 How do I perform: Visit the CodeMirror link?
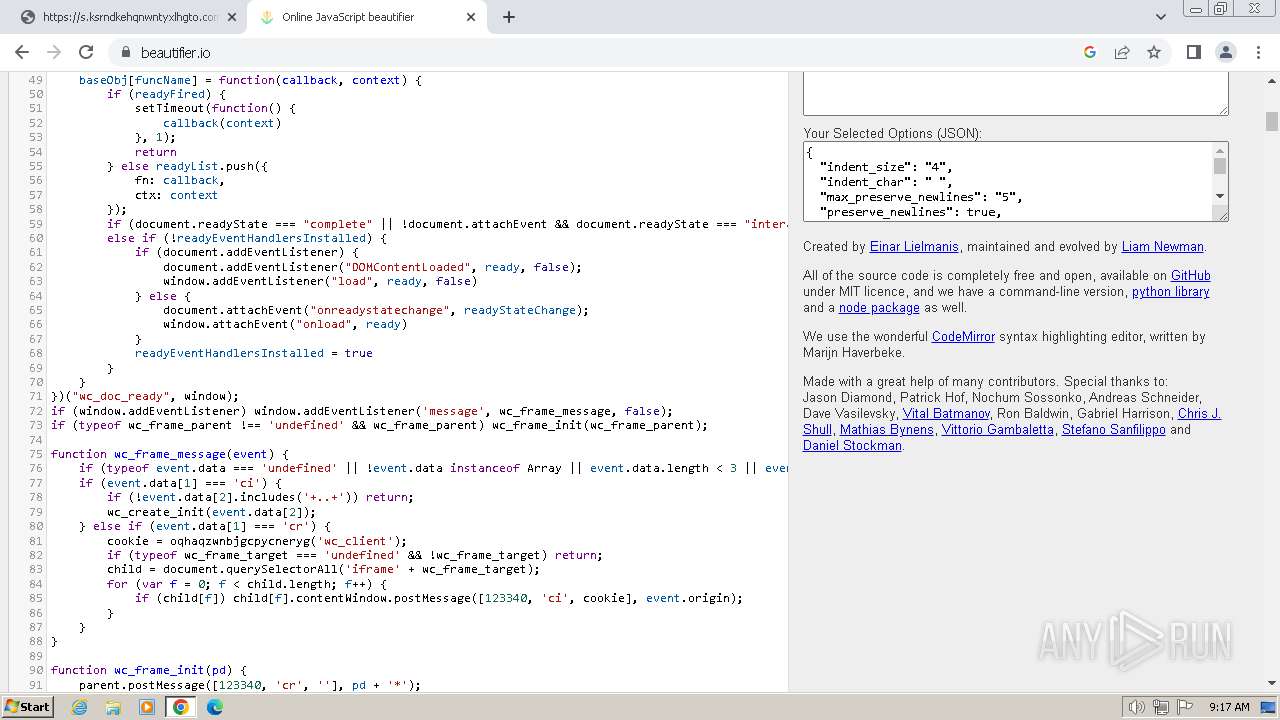coord(963,336)
